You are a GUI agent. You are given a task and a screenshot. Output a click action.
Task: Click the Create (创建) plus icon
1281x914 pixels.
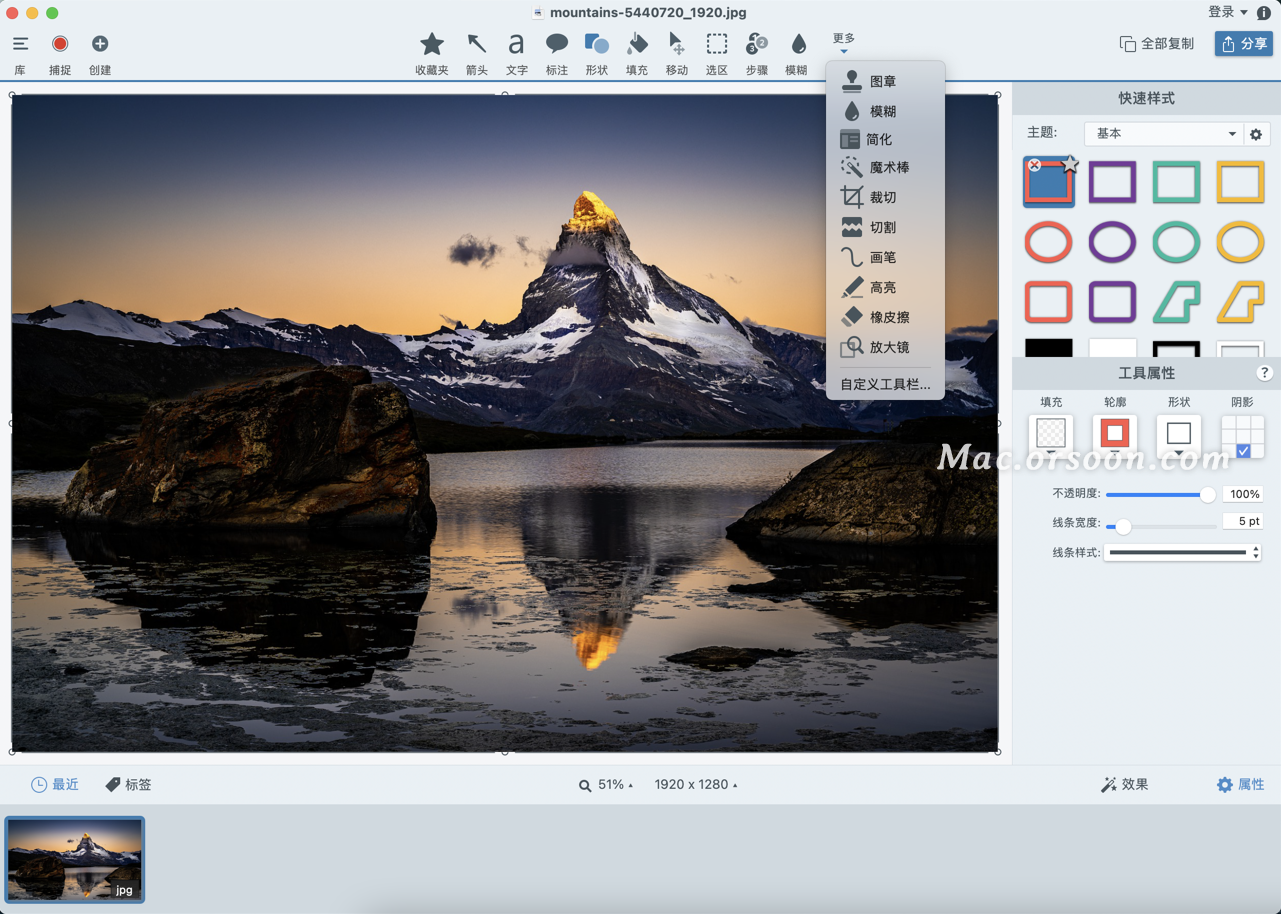100,44
